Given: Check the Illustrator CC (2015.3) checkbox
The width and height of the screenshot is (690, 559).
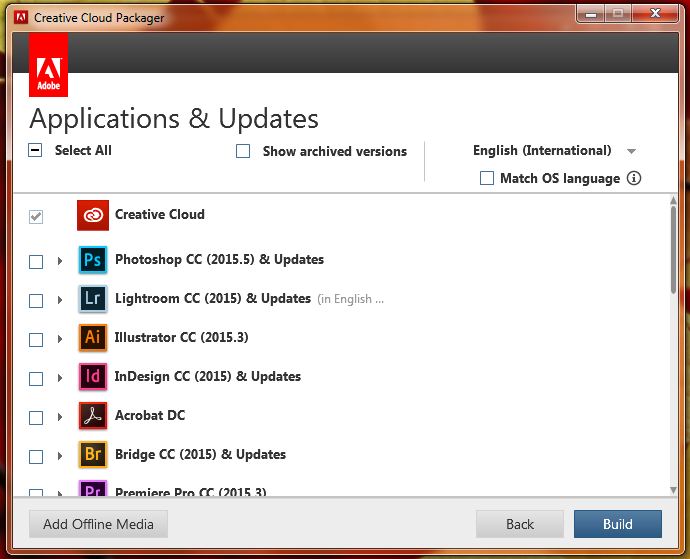Looking at the screenshot, I should point(36,339).
